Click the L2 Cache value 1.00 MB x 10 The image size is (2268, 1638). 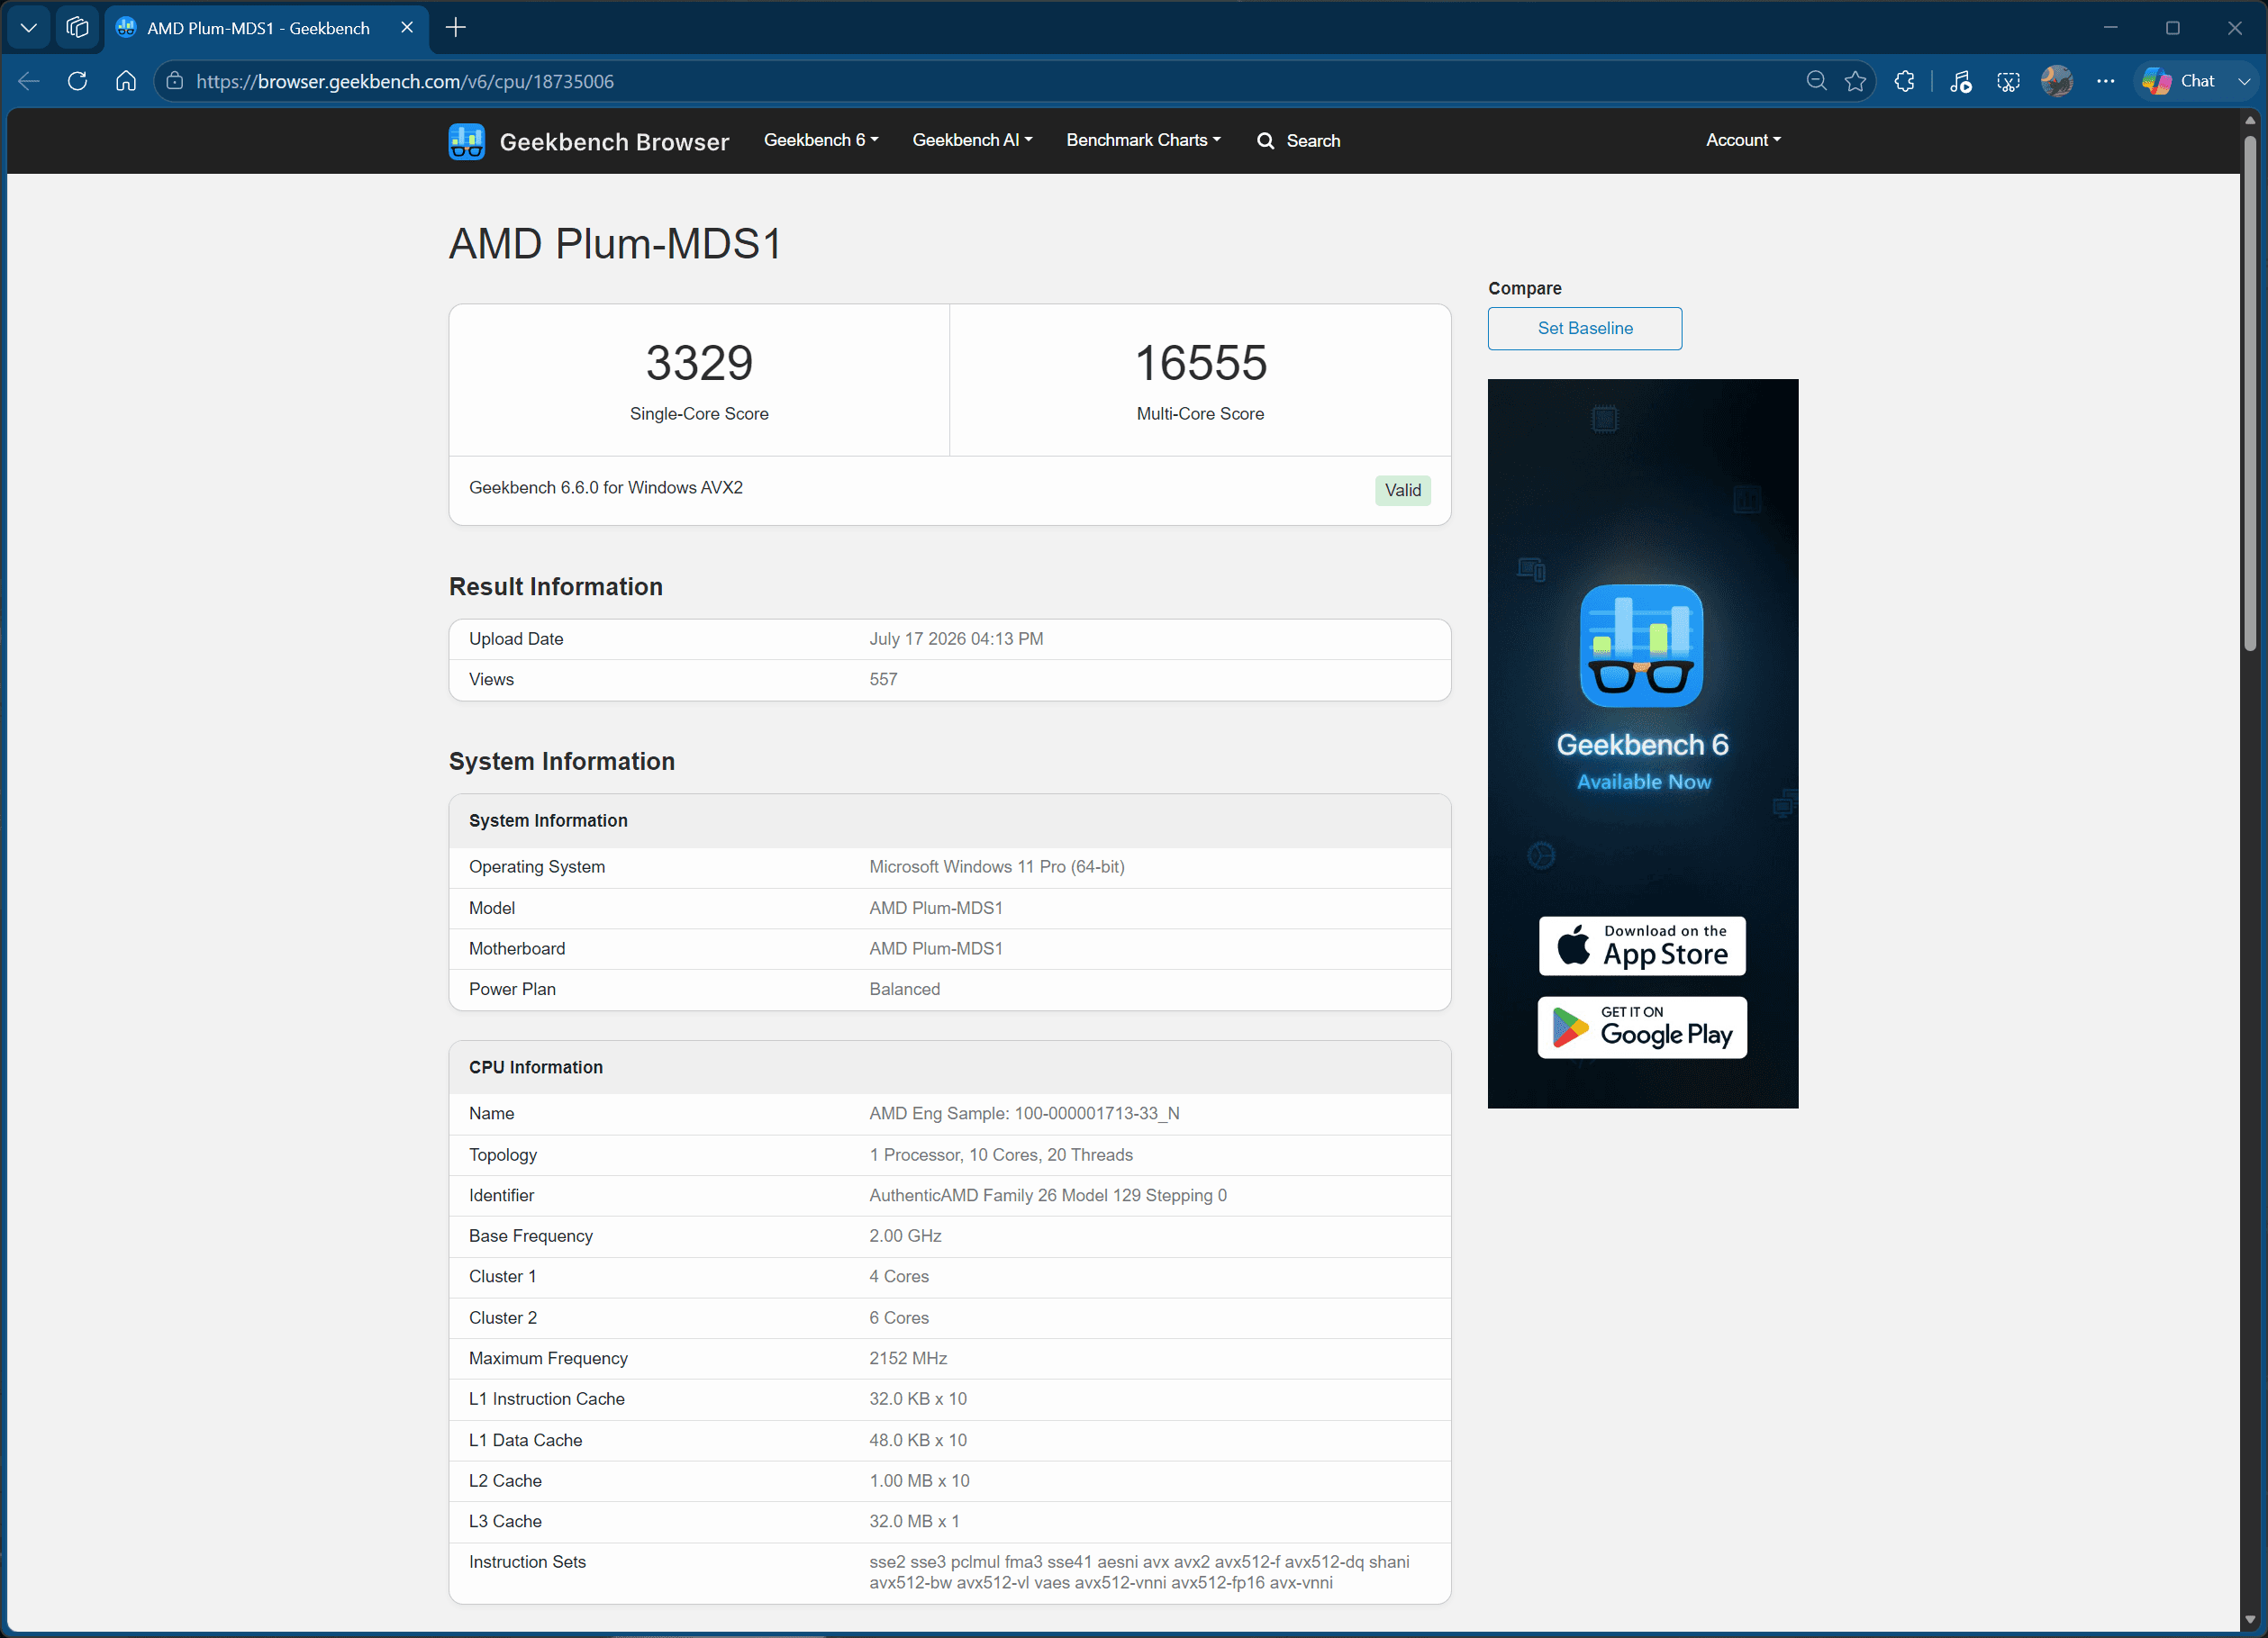pyautogui.click(x=919, y=1481)
